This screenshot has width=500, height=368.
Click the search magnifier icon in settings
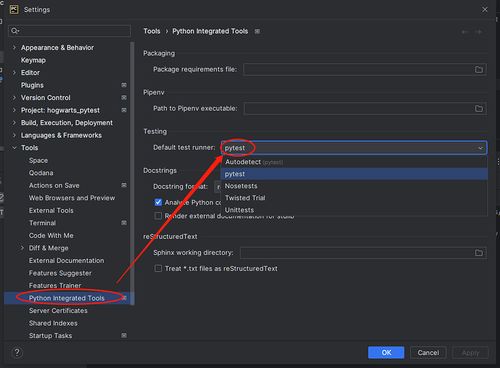coord(15,31)
